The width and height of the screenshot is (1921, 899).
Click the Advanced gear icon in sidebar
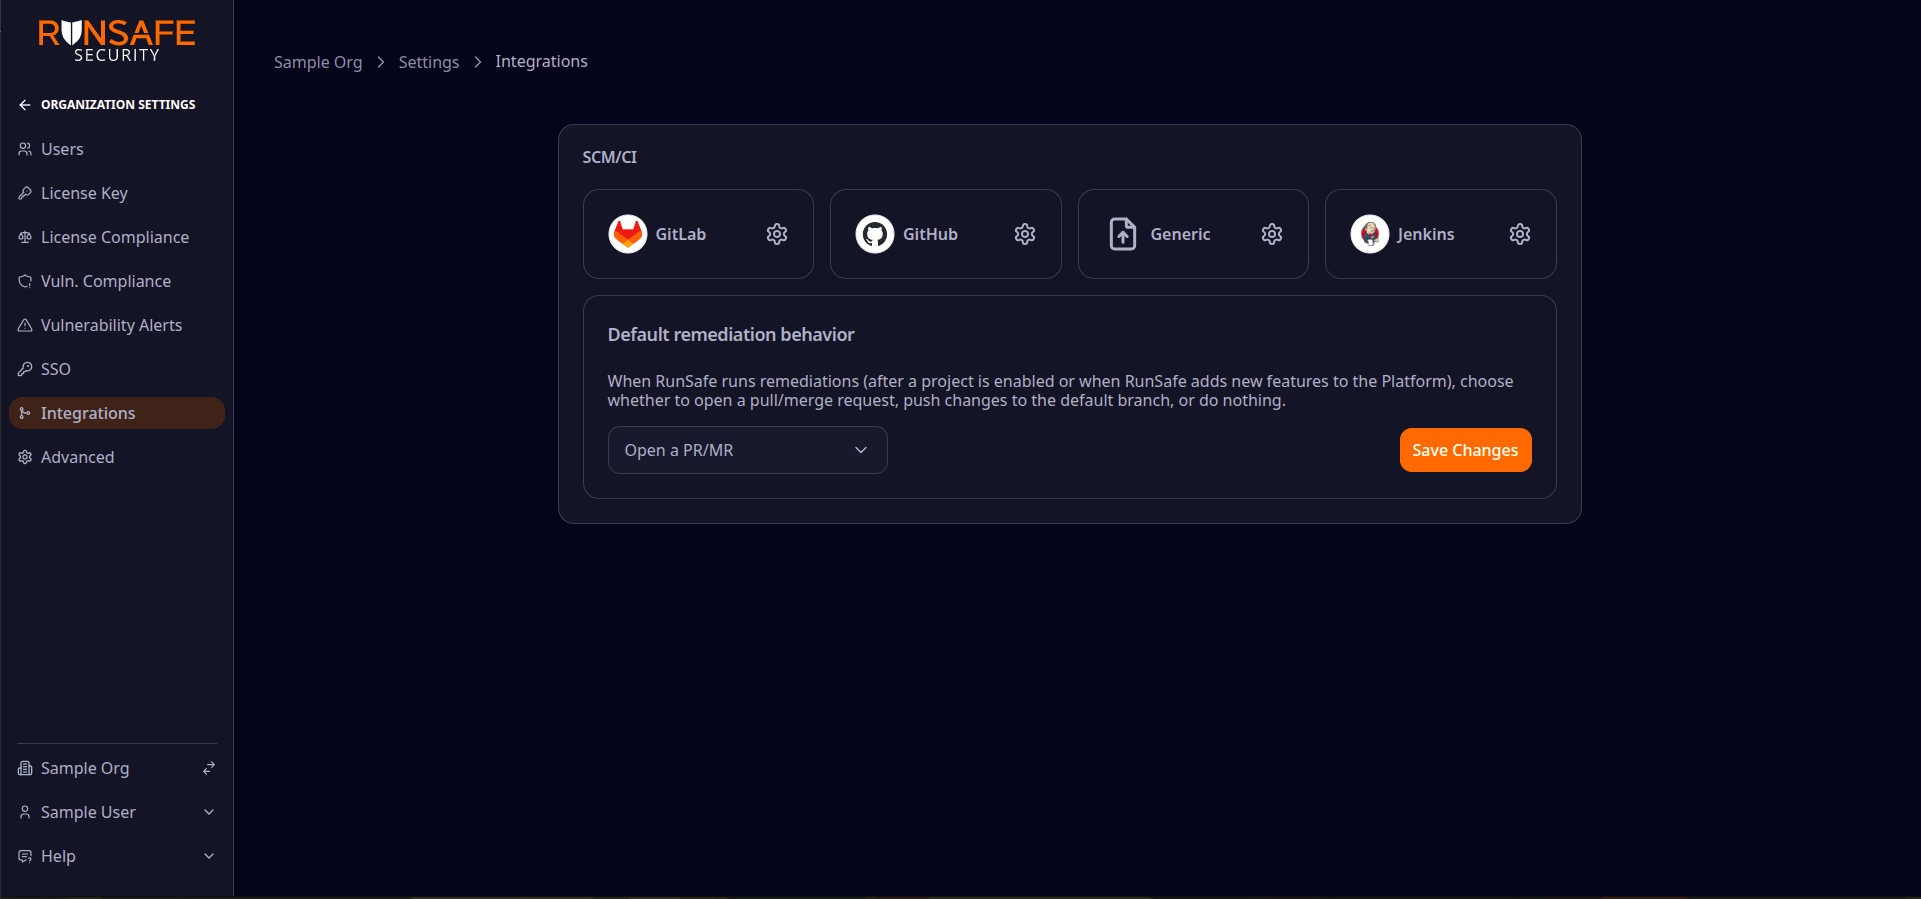(x=25, y=457)
